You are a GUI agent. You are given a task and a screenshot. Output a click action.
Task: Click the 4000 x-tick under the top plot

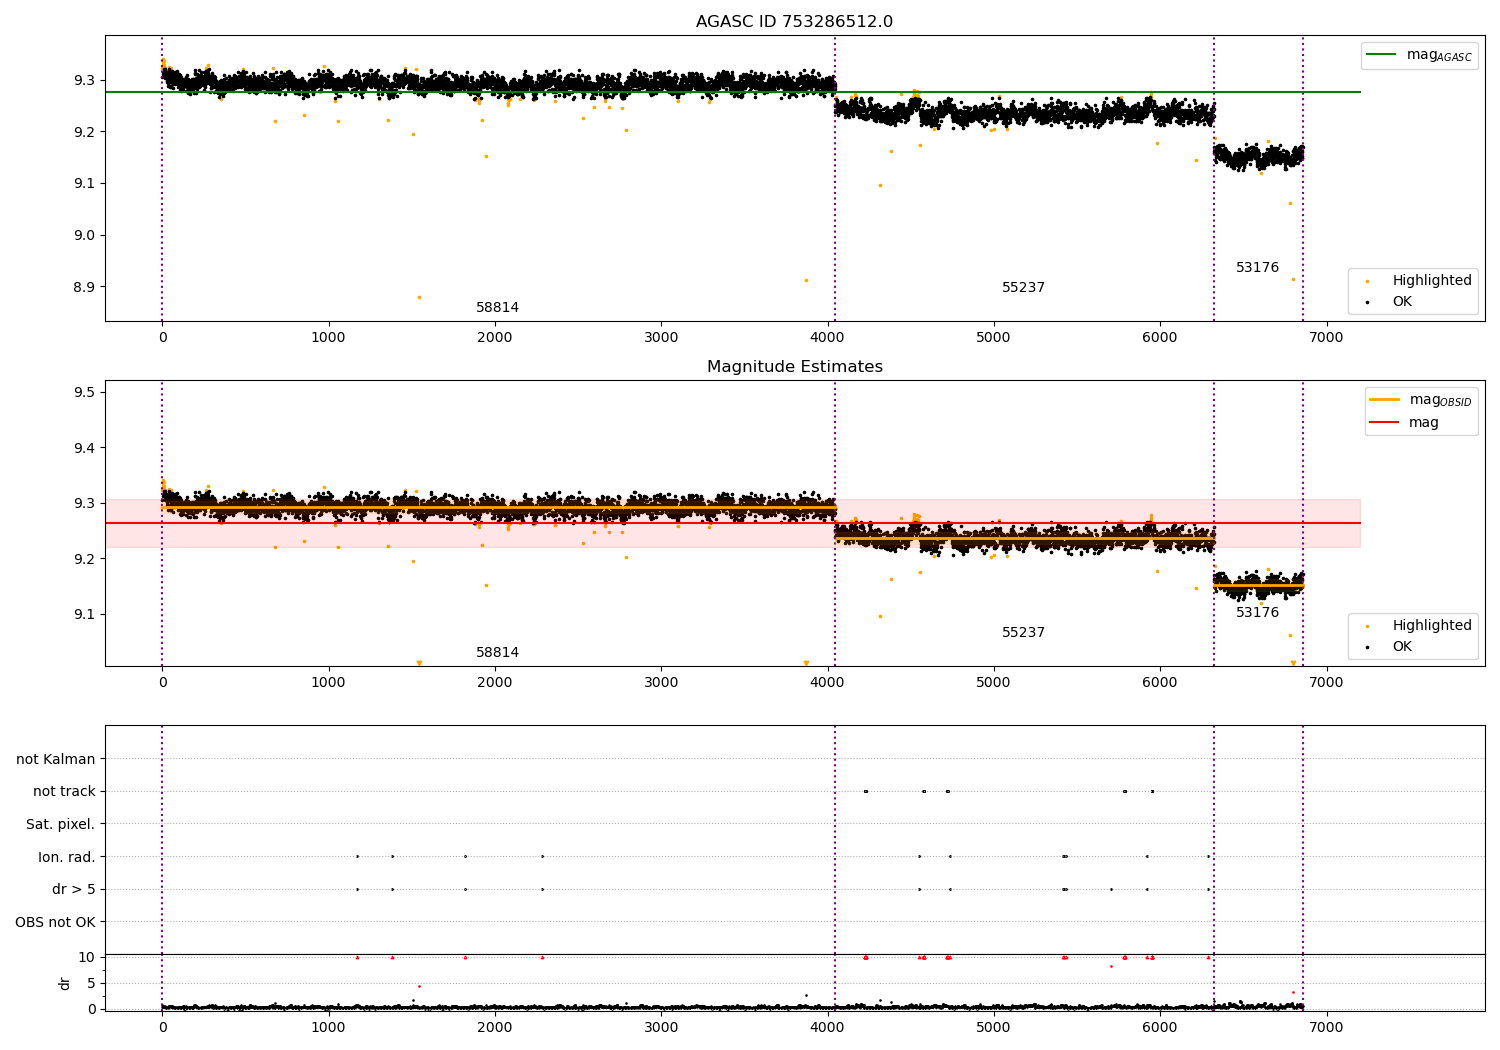(827, 337)
